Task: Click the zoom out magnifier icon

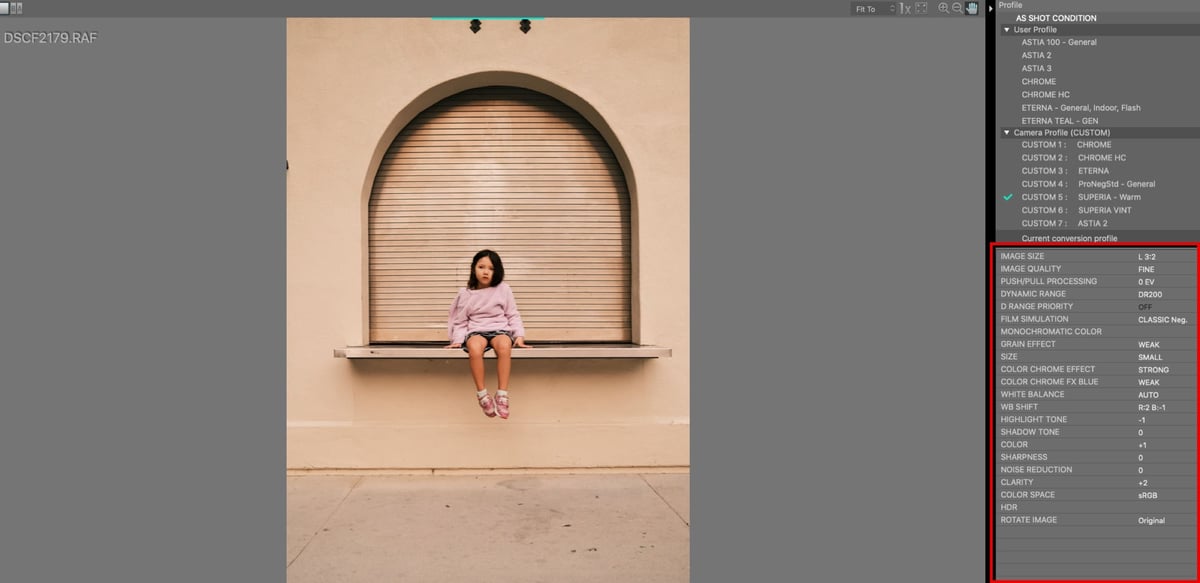Action: tap(956, 8)
